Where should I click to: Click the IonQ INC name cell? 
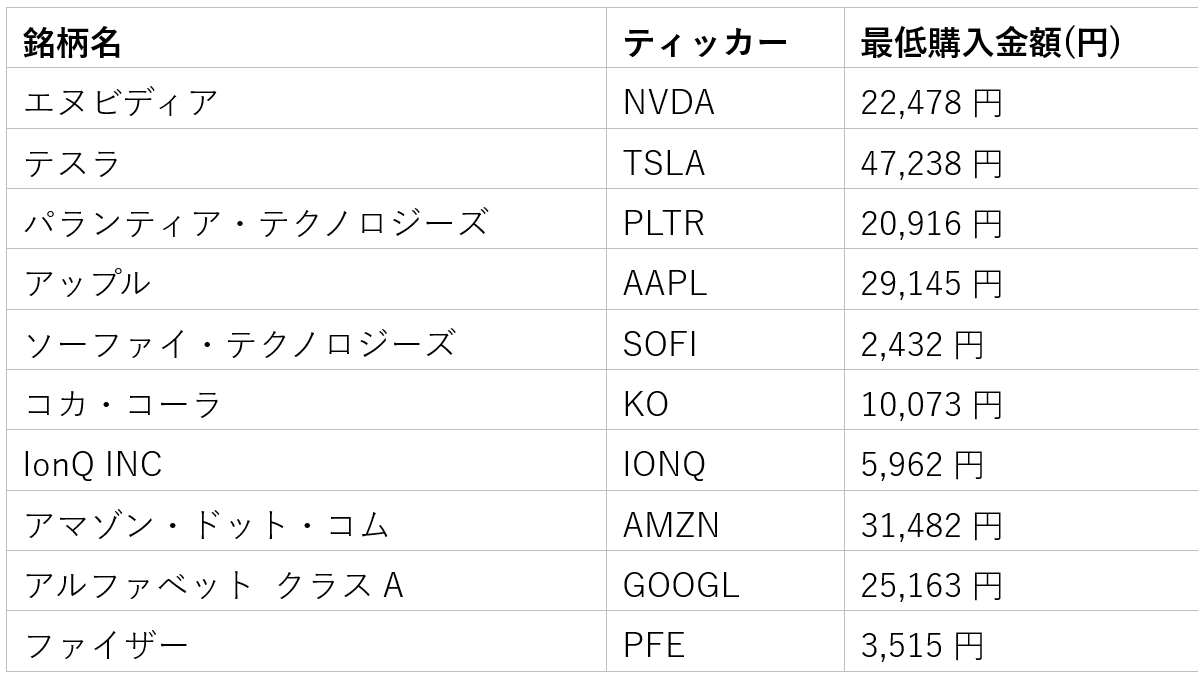(92, 465)
